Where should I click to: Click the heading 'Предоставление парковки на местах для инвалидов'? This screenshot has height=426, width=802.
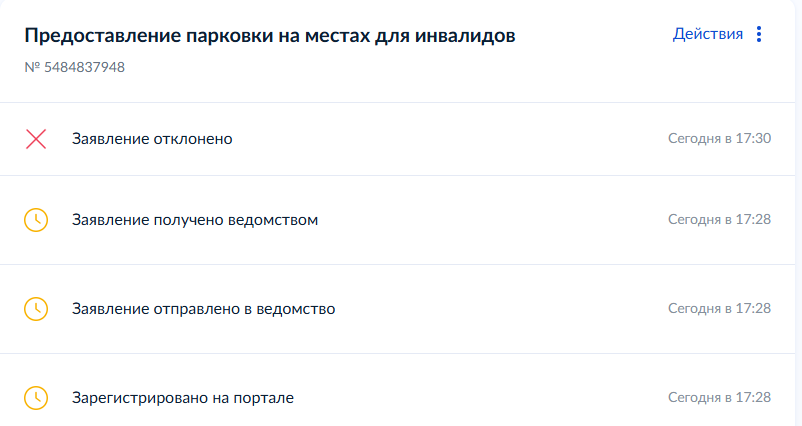point(270,35)
